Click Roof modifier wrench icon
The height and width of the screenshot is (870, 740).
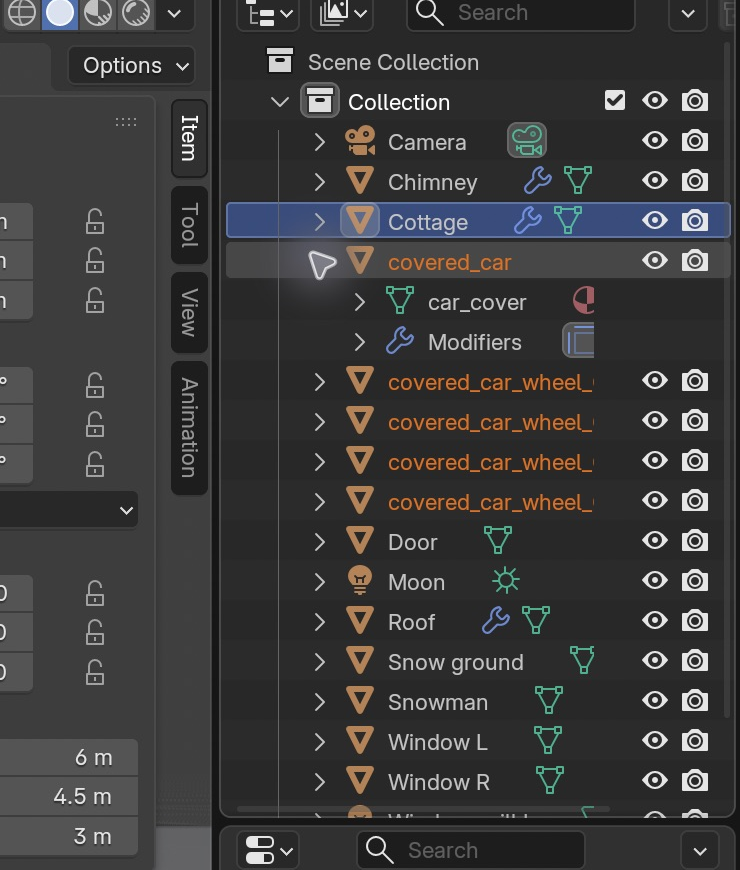coord(495,620)
